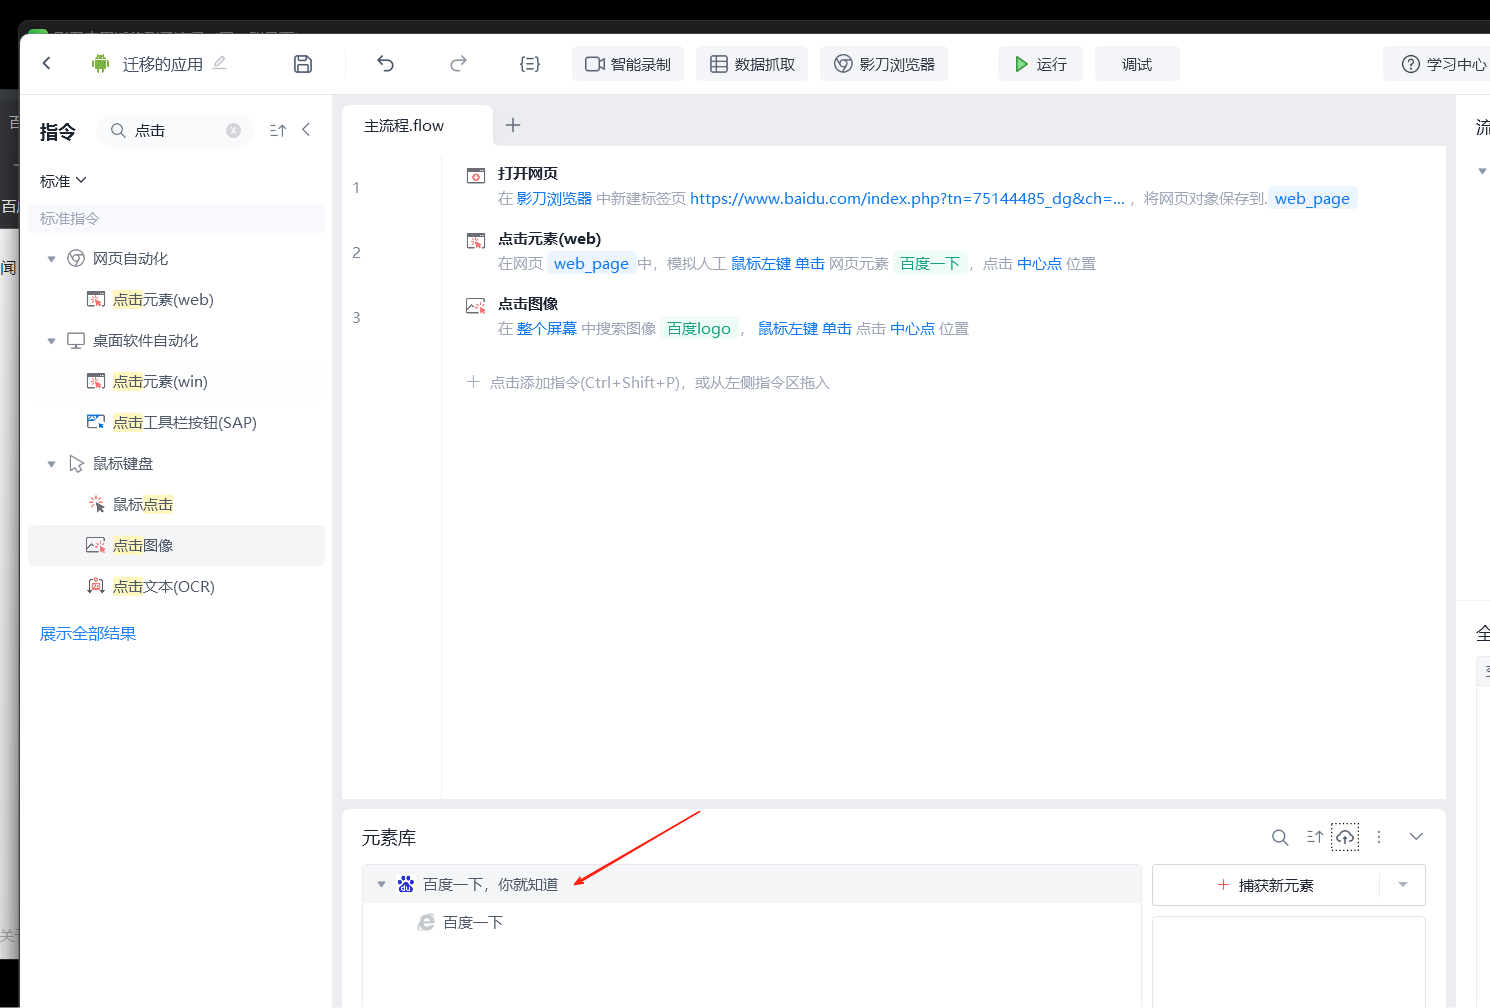Select the 主流程.flow tab
Viewport: 1490px width, 1008px height.
404,126
